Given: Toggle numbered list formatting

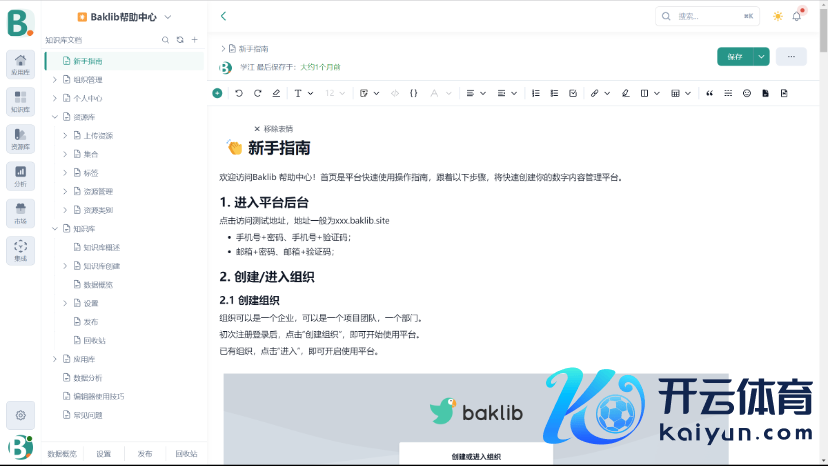Looking at the screenshot, I should coord(536,93).
